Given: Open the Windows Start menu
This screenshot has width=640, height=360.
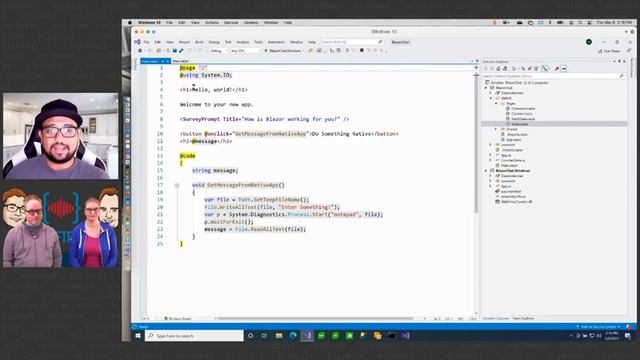Looking at the screenshot, I should tap(138, 336).
